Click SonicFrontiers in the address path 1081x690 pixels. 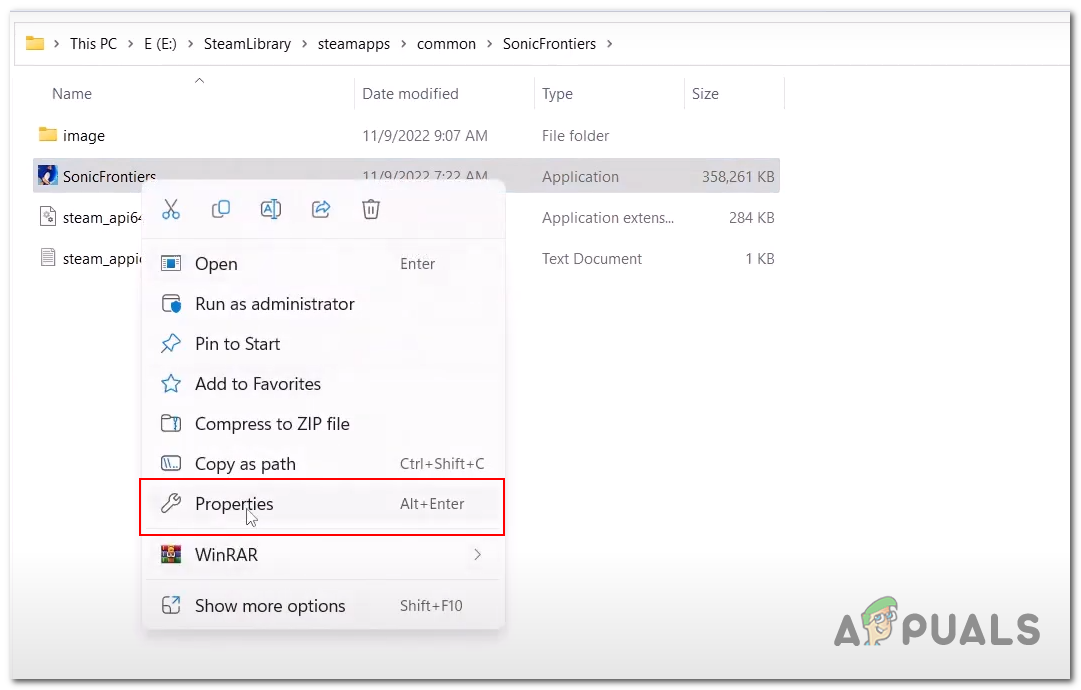click(549, 44)
